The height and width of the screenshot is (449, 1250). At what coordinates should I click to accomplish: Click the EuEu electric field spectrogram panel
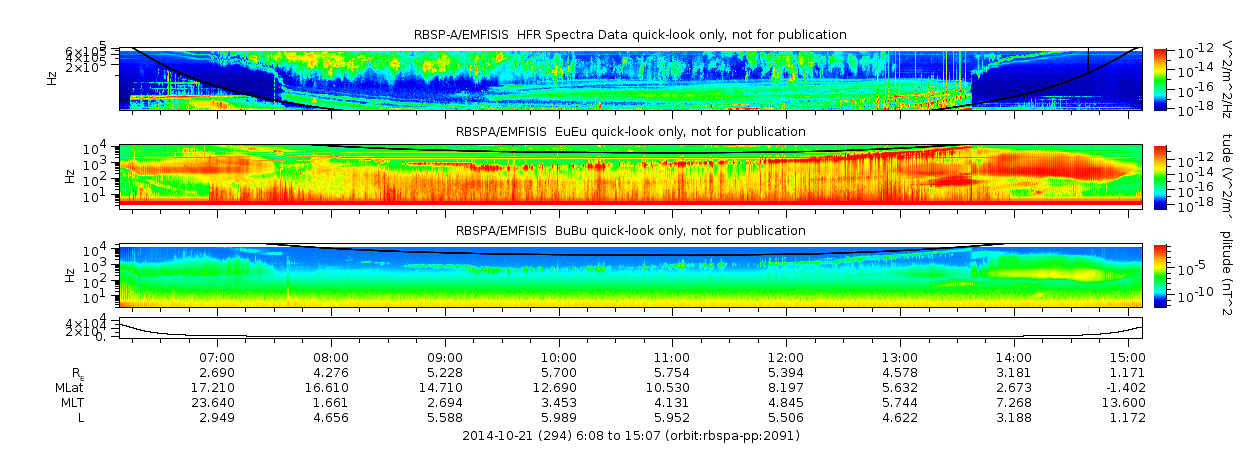pyautogui.click(x=630, y=176)
